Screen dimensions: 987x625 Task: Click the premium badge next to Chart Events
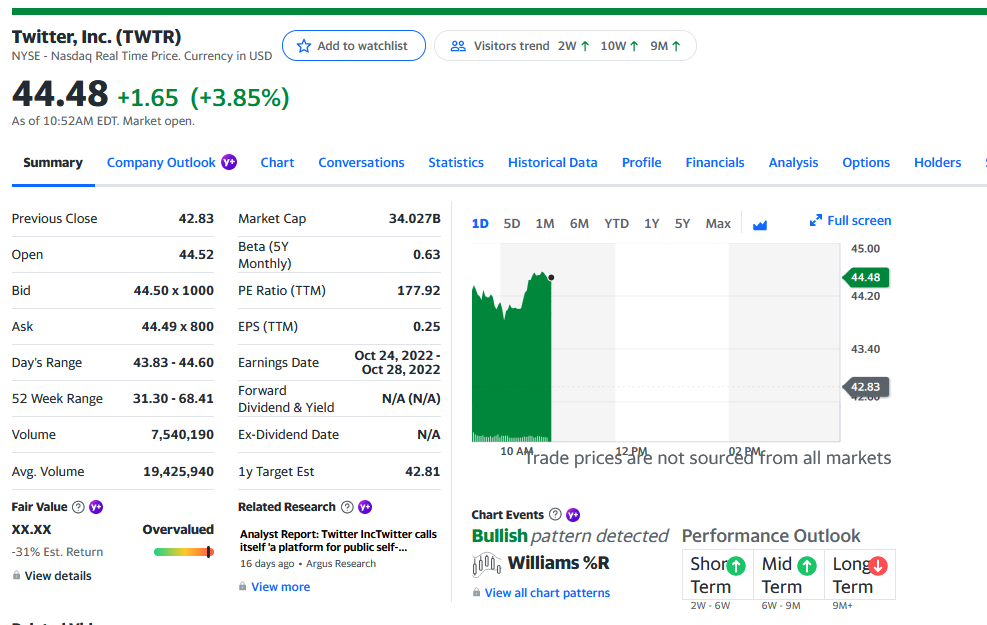[x=573, y=515]
